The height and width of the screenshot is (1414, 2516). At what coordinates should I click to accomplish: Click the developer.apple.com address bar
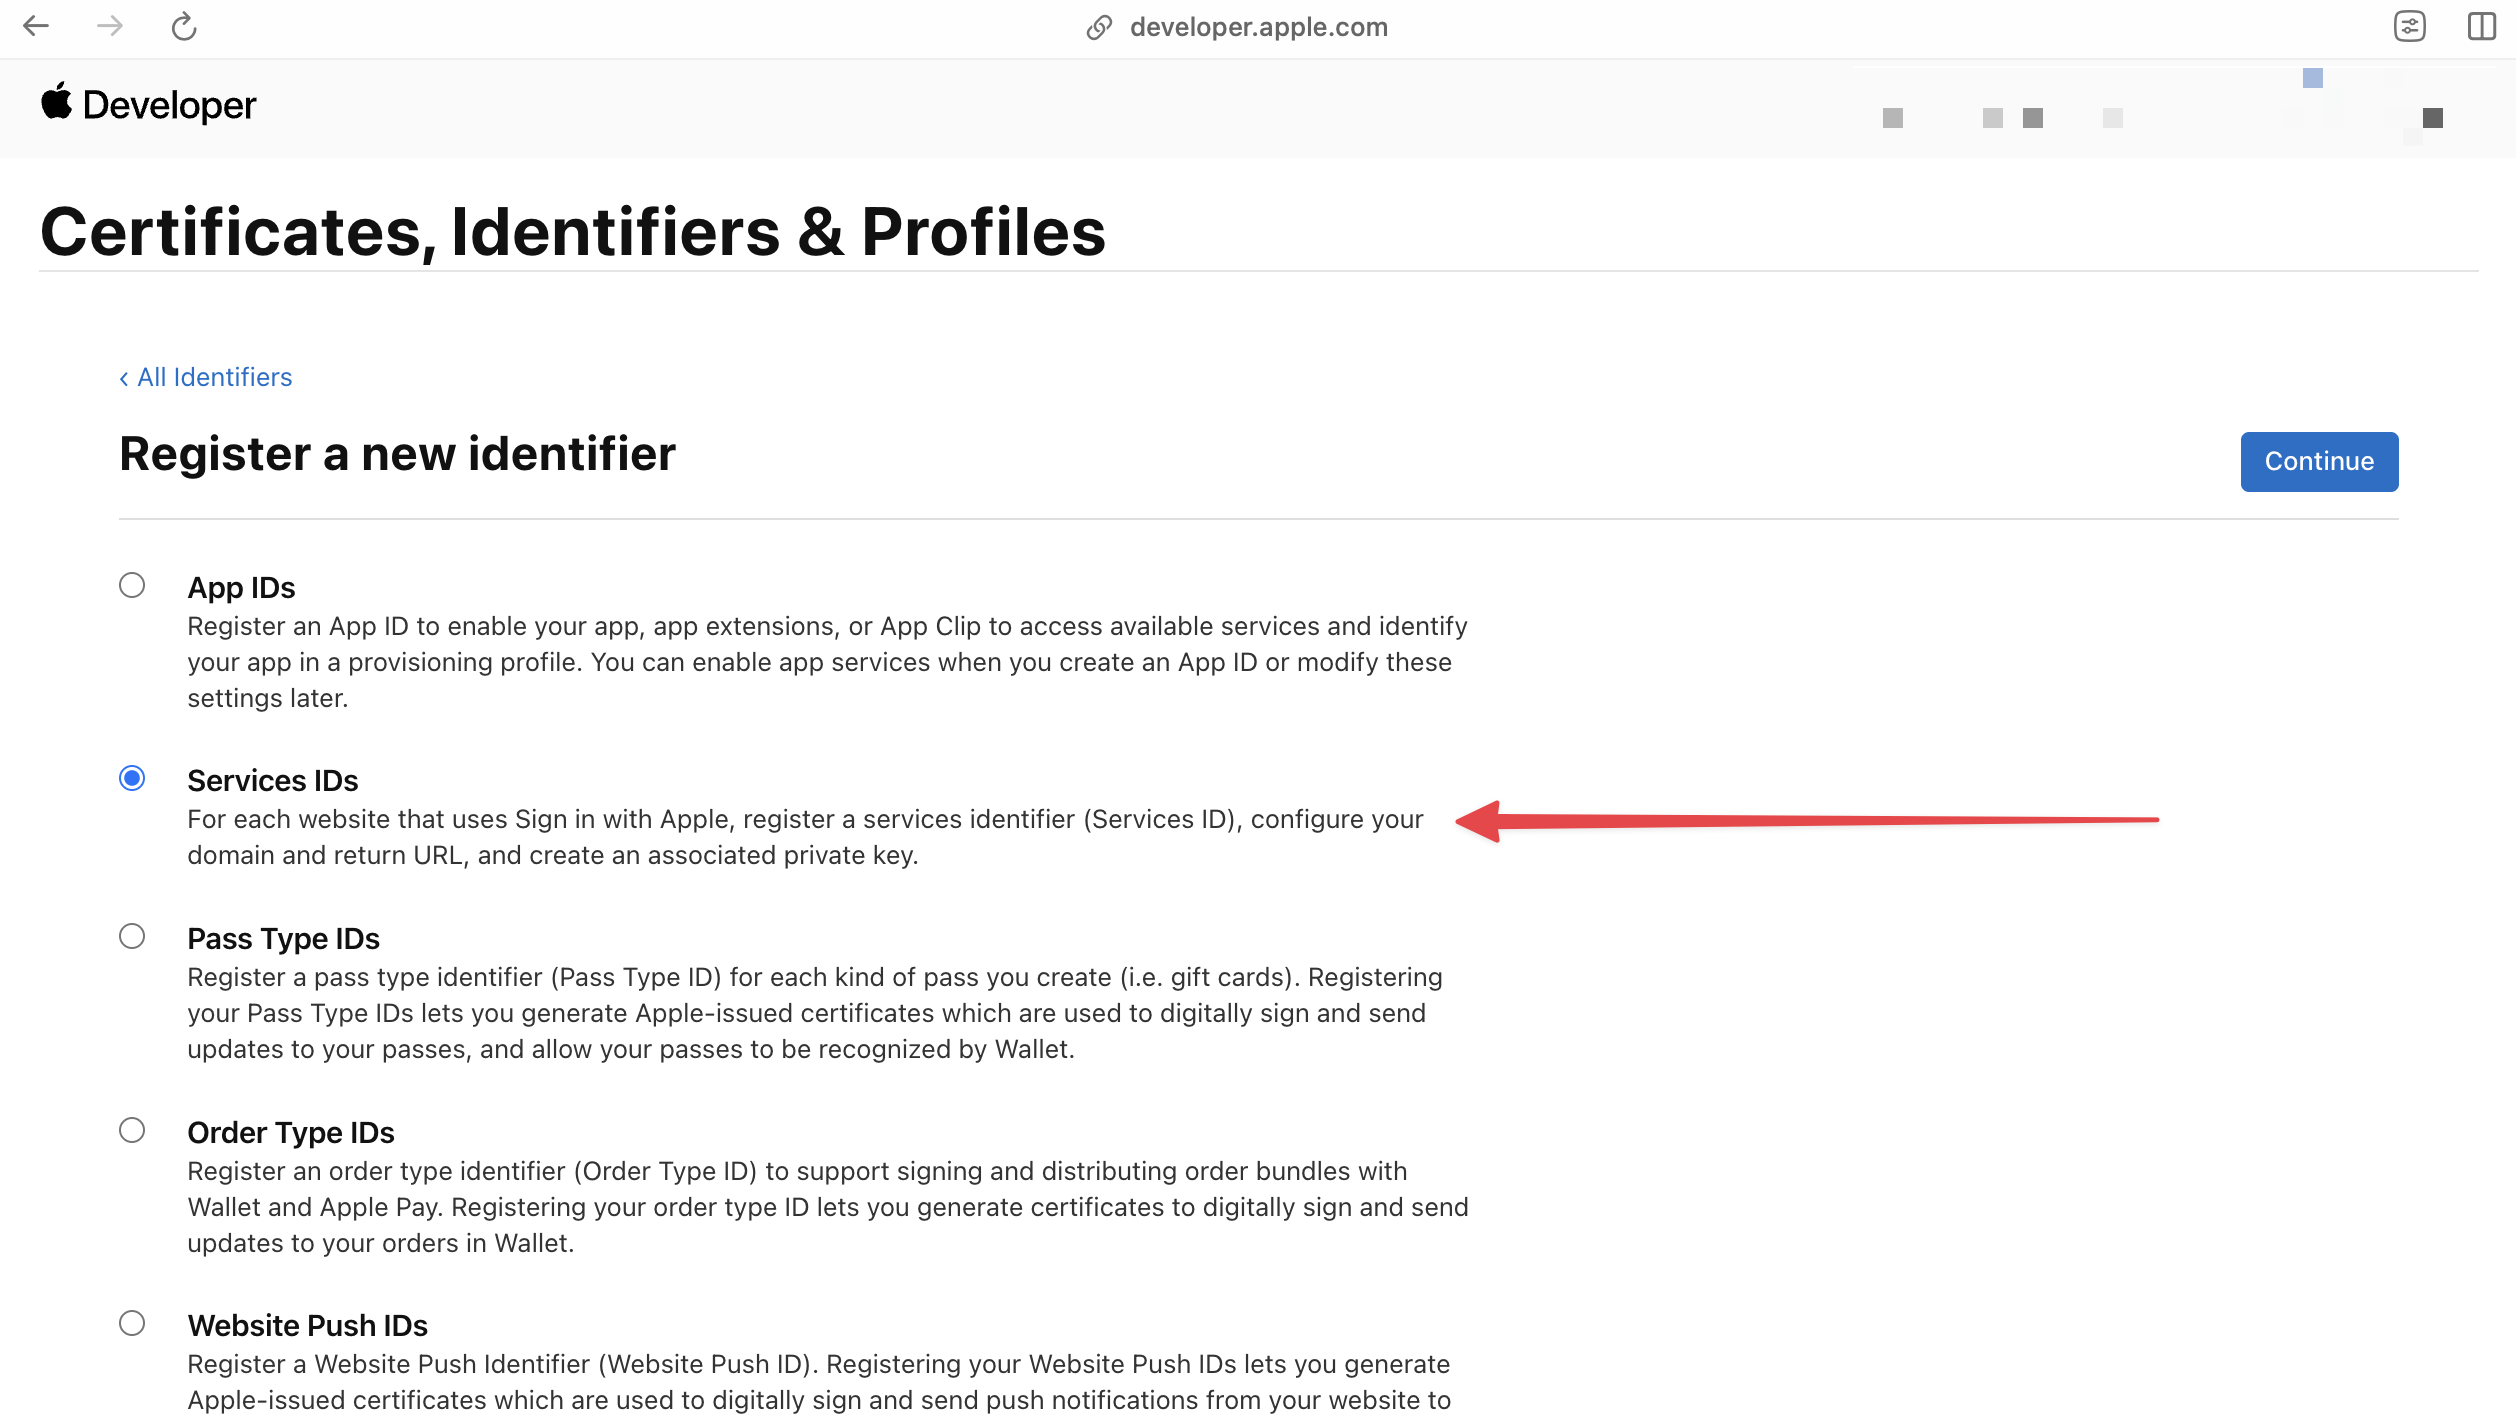pyautogui.click(x=1258, y=28)
